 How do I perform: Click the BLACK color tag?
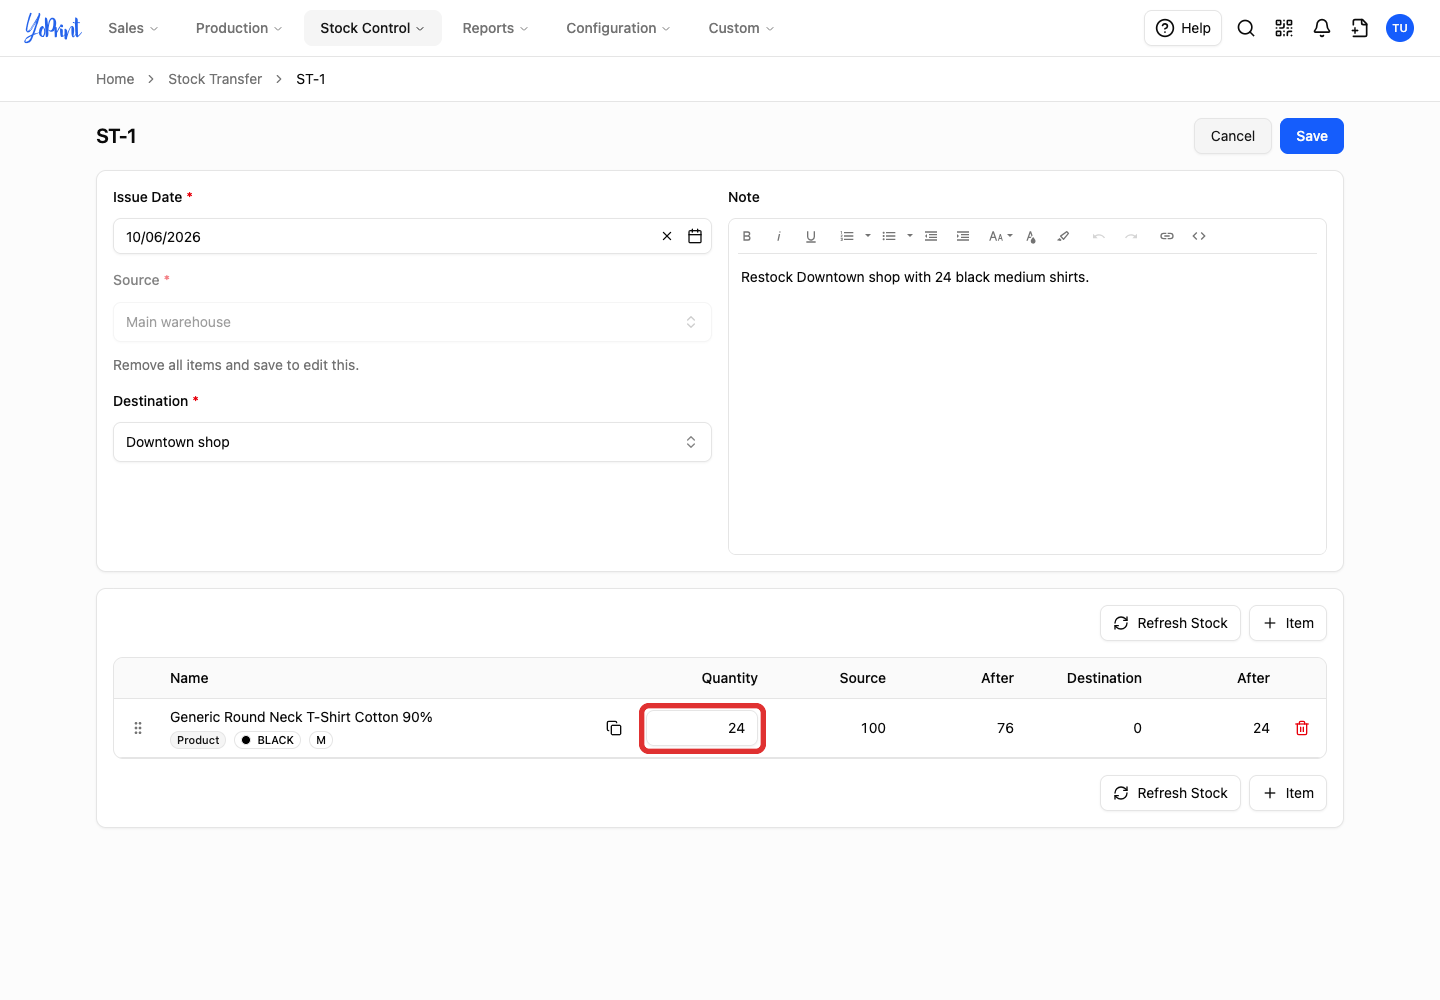point(268,740)
